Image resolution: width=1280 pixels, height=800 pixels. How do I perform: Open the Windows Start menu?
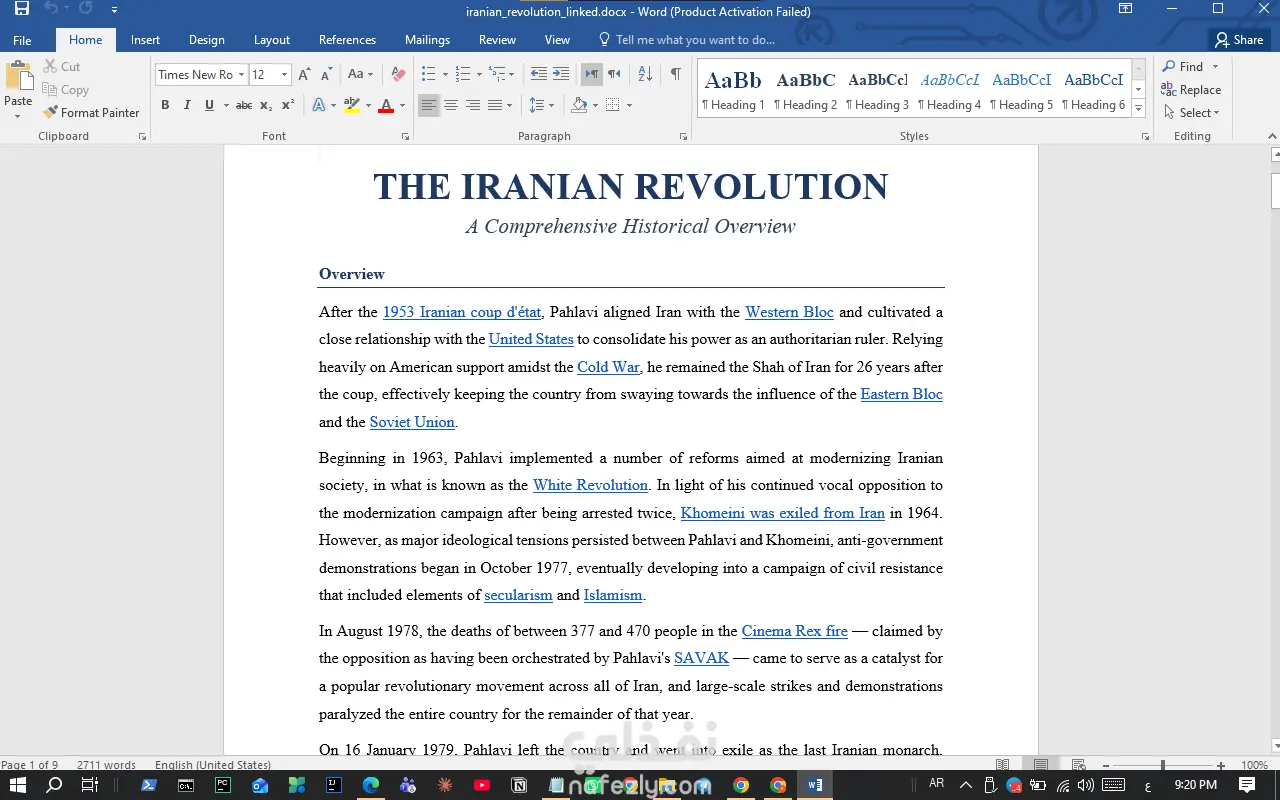pos(17,785)
